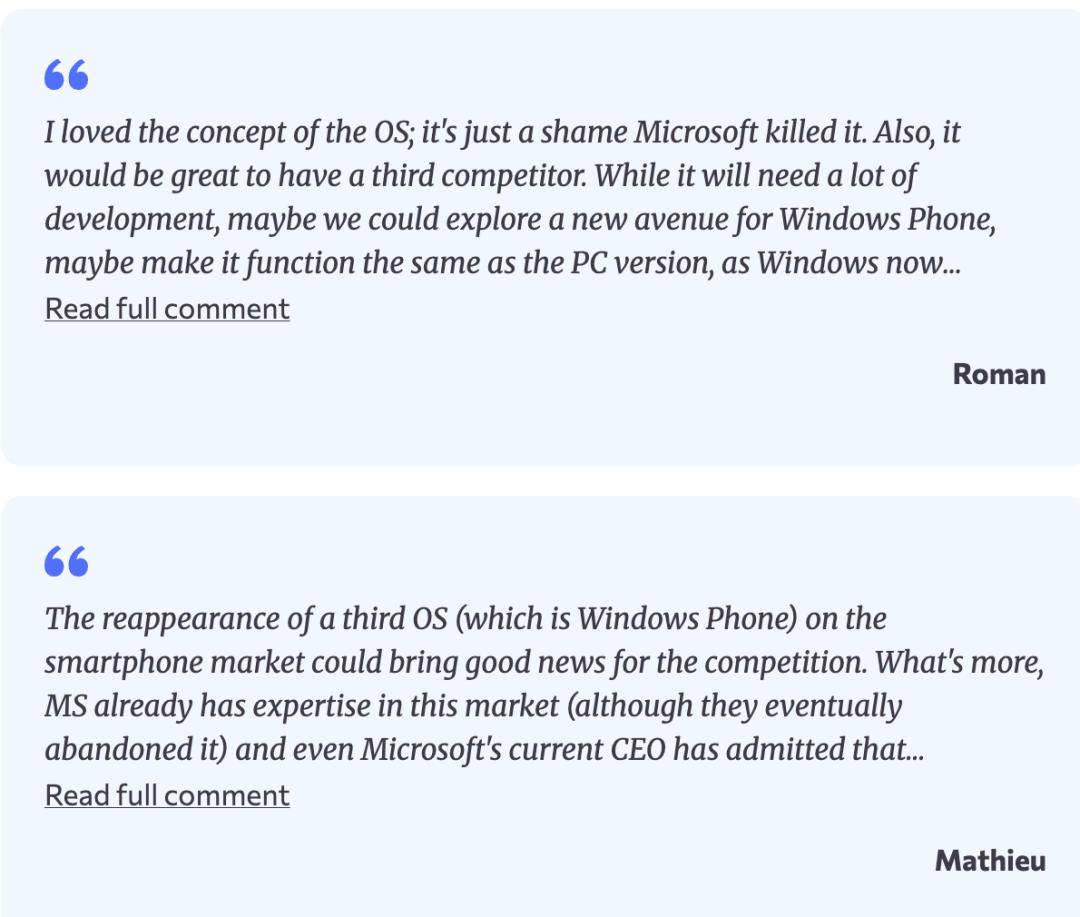Click the blank area right of Roman's quote icon

point(500,75)
